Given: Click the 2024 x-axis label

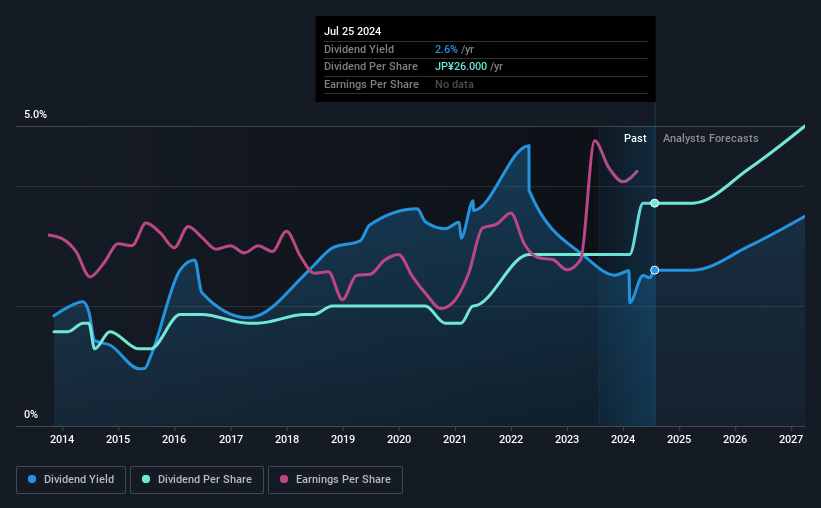Looking at the screenshot, I should [623, 439].
